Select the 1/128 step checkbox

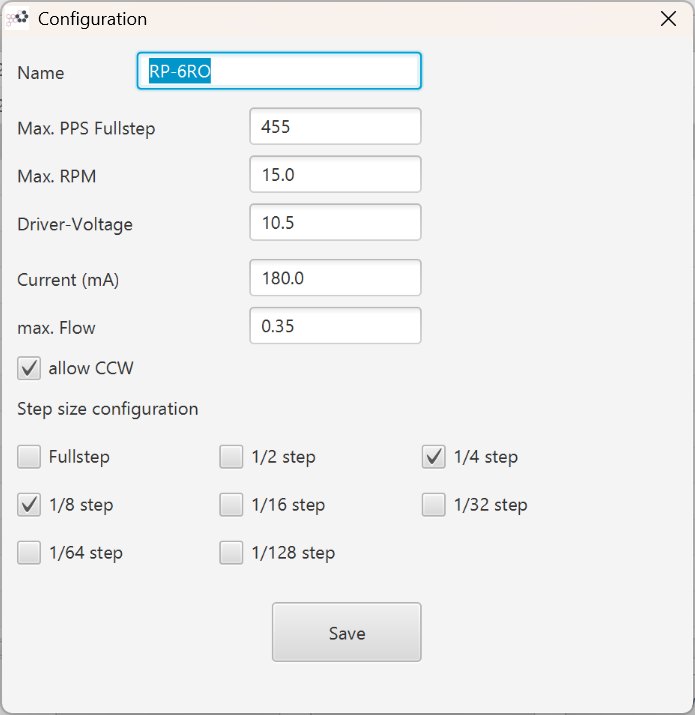(x=231, y=552)
